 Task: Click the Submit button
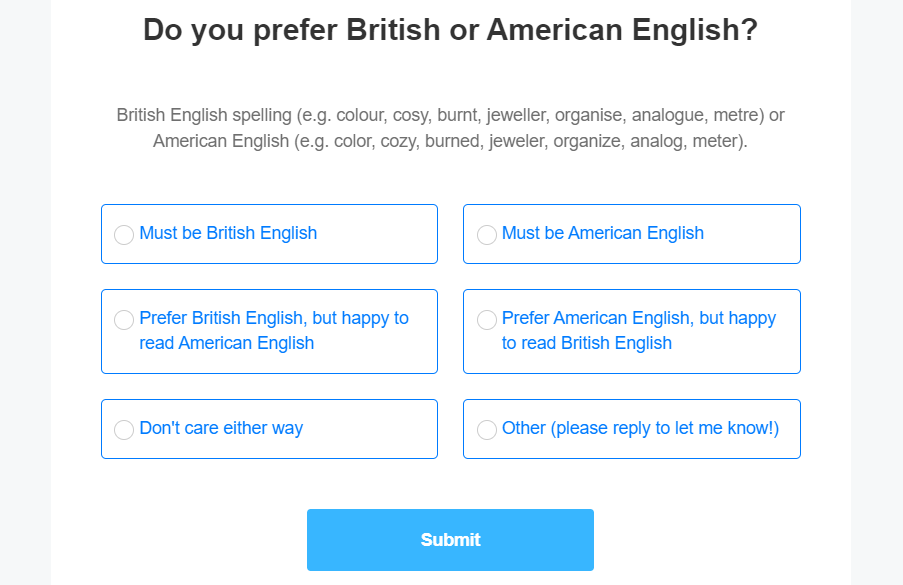pyautogui.click(x=450, y=539)
